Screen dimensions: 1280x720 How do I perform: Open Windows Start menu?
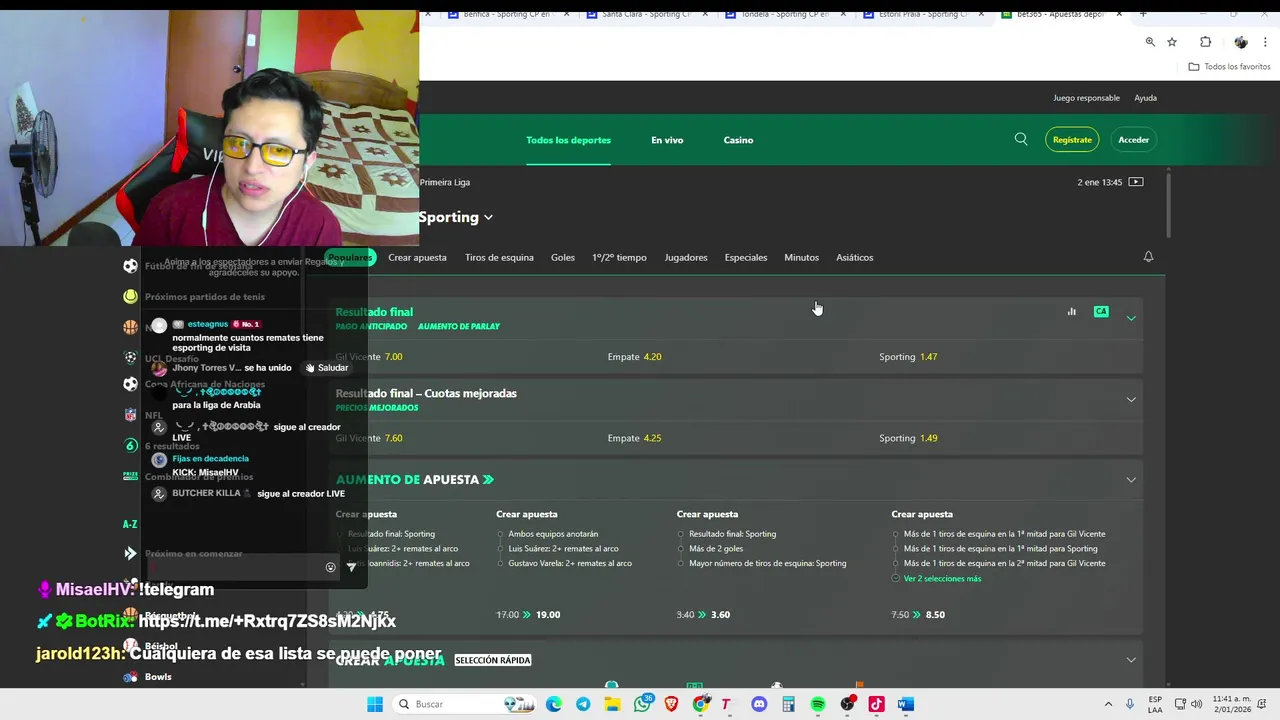[375, 704]
